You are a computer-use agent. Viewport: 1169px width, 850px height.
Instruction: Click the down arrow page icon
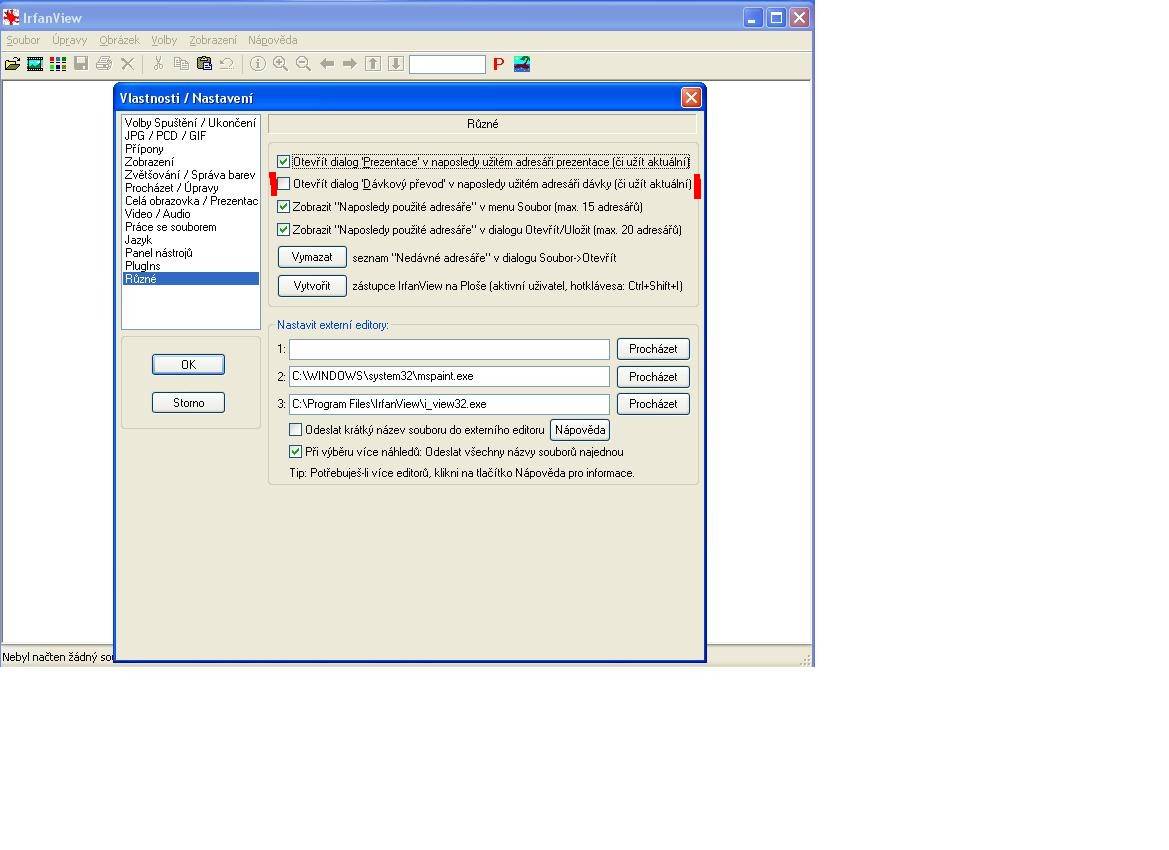click(396, 64)
